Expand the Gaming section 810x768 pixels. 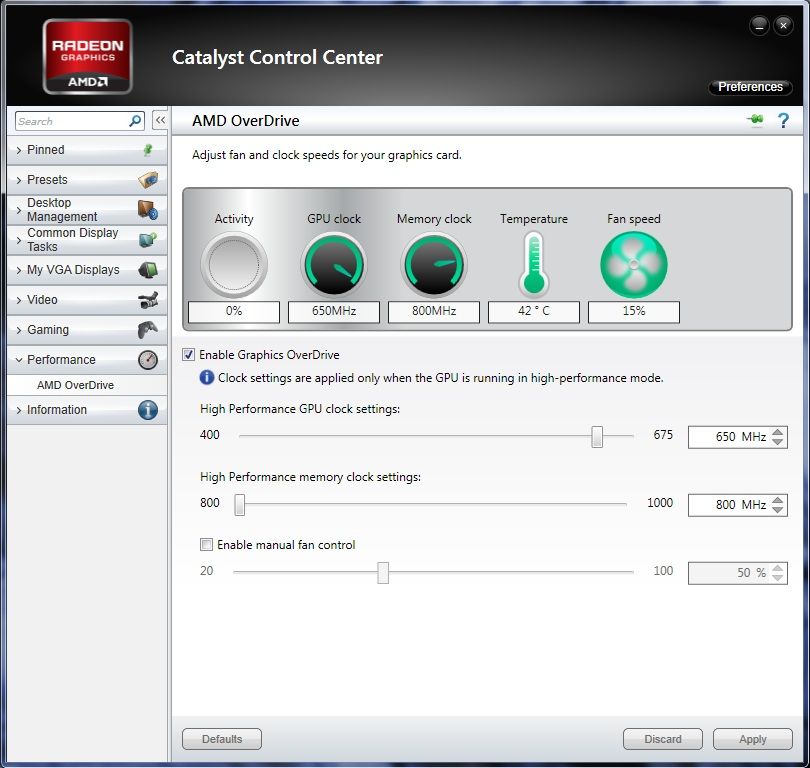pos(82,330)
